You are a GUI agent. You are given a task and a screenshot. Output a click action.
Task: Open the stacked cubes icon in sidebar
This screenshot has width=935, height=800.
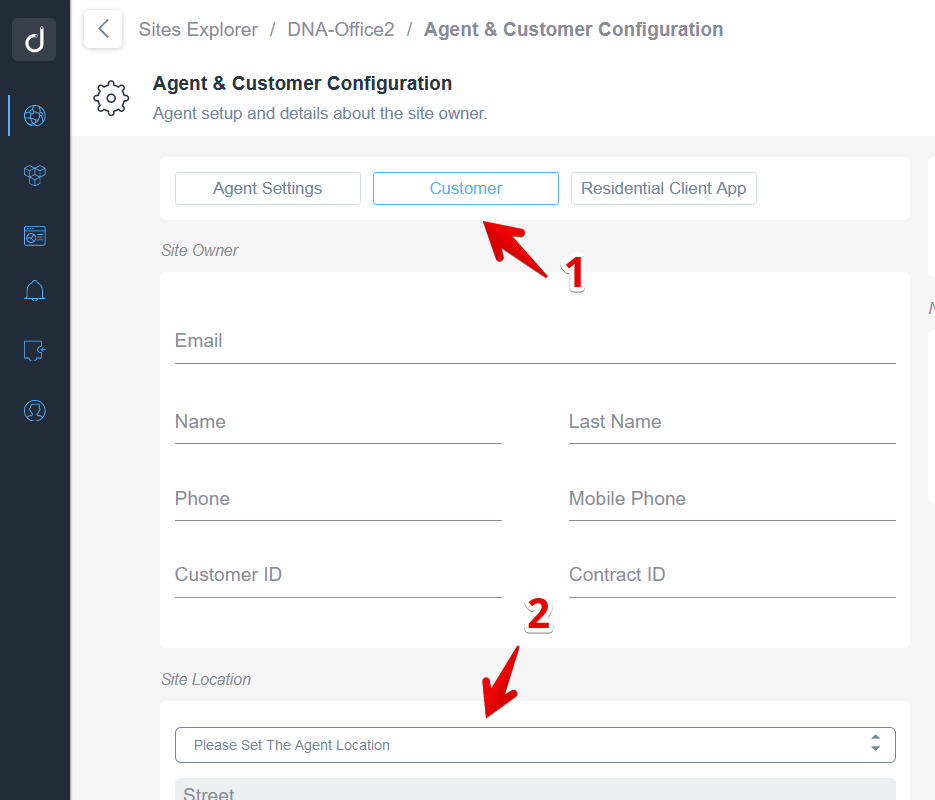point(35,175)
